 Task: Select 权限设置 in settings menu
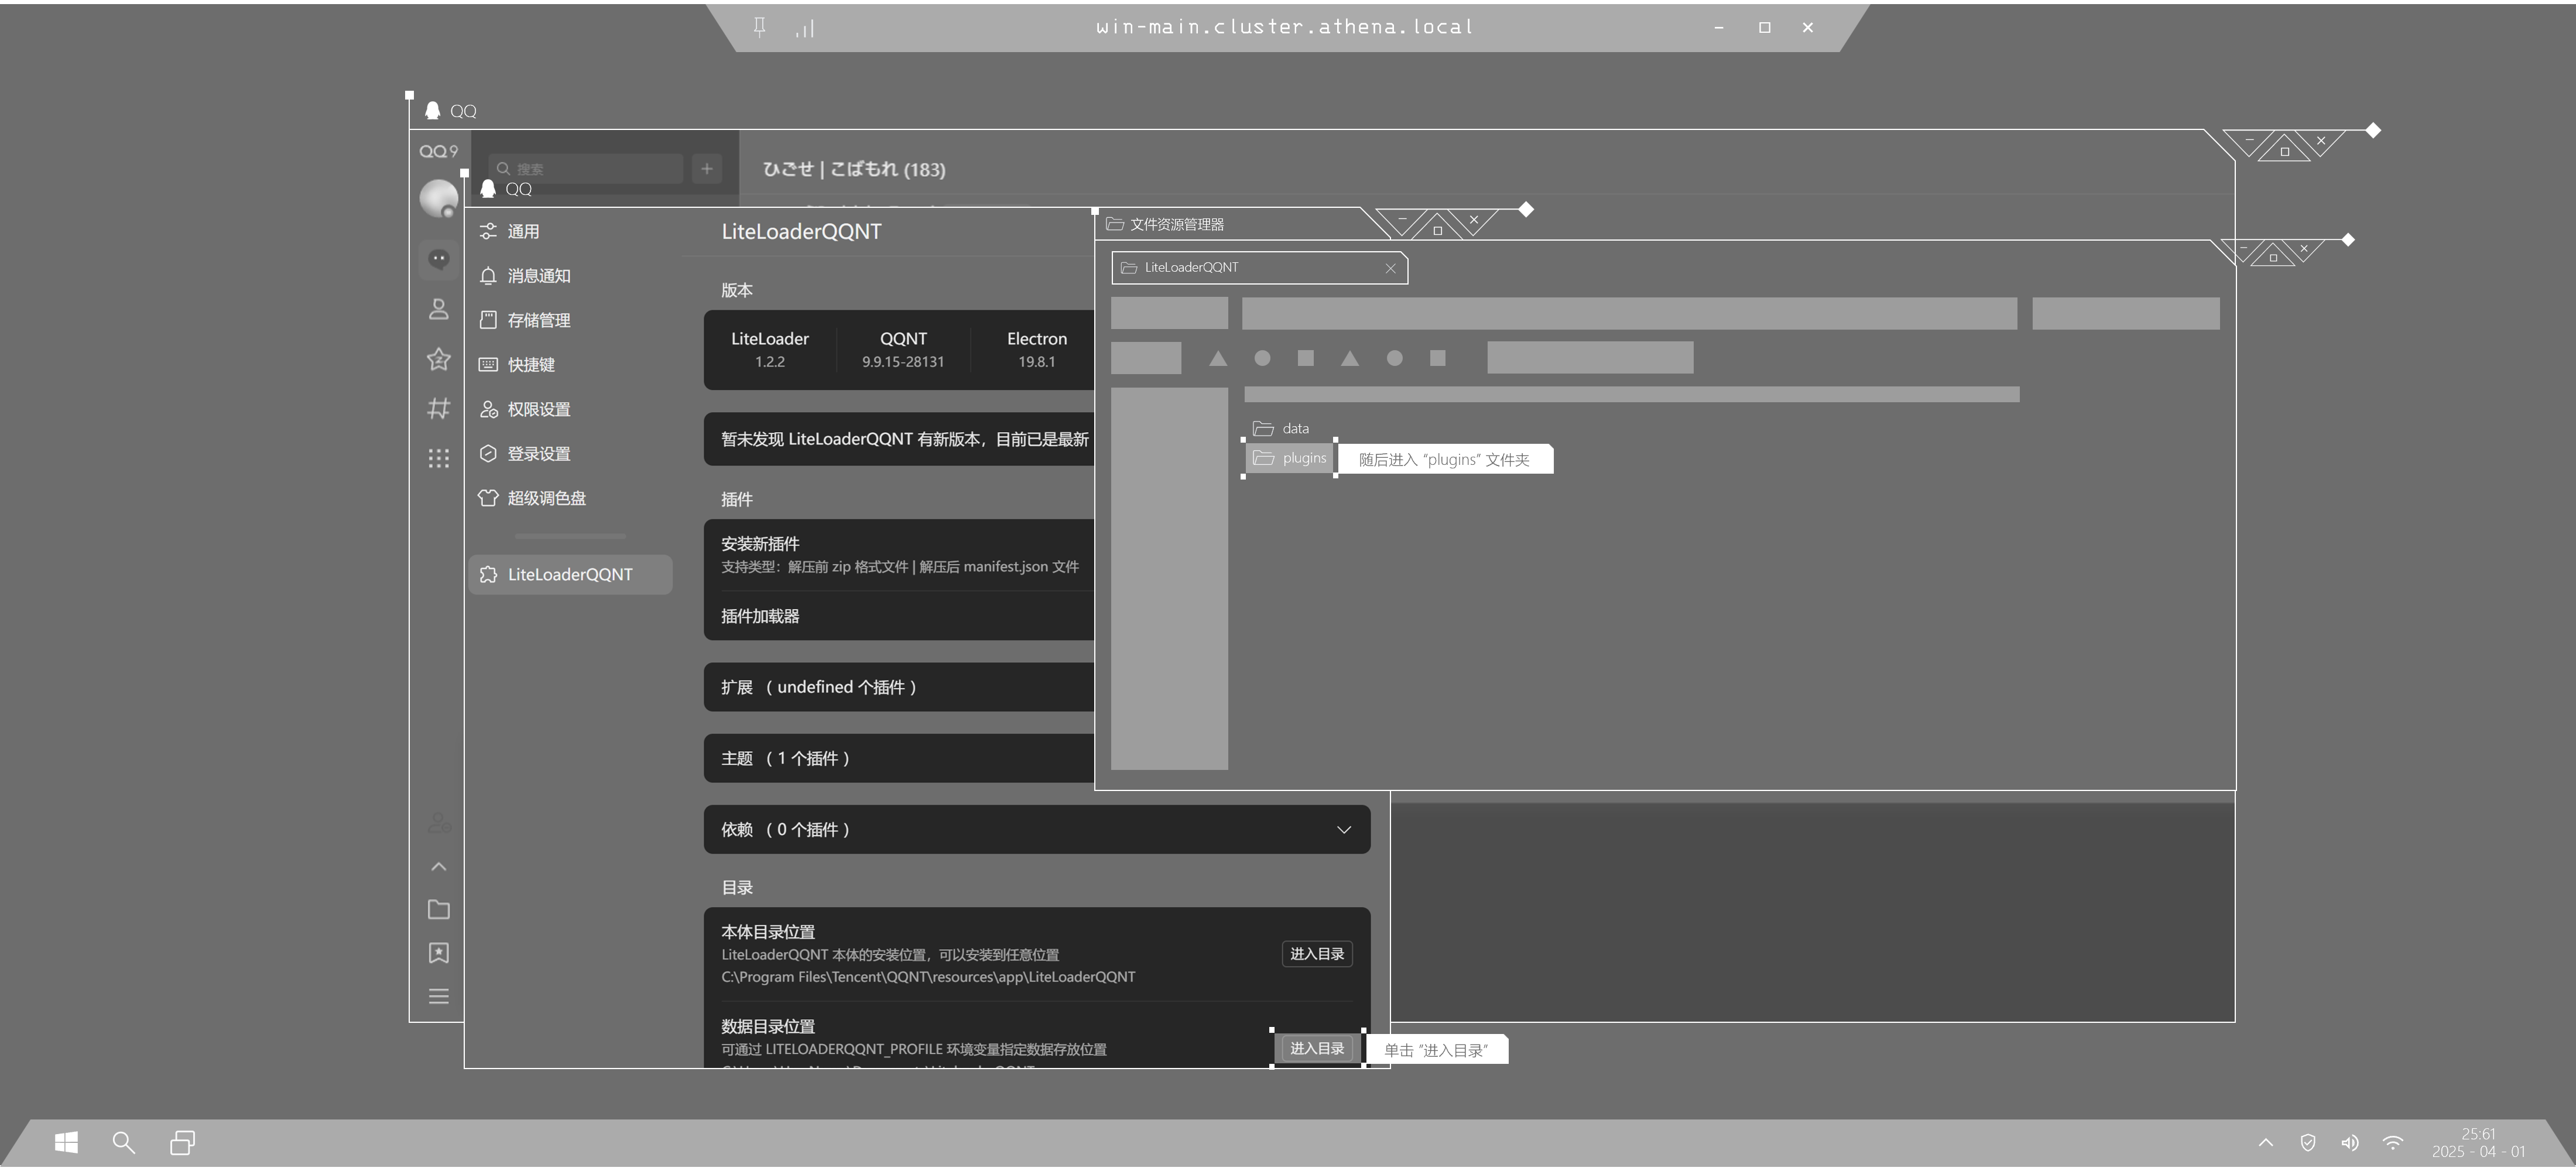(x=570, y=409)
